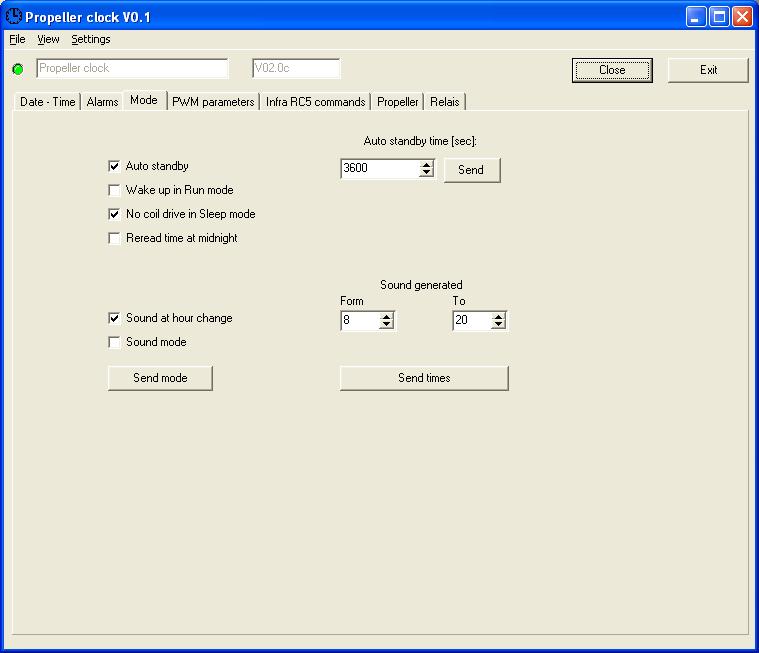Click the Send mode button
The width and height of the screenshot is (759, 653).
[x=160, y=378]
